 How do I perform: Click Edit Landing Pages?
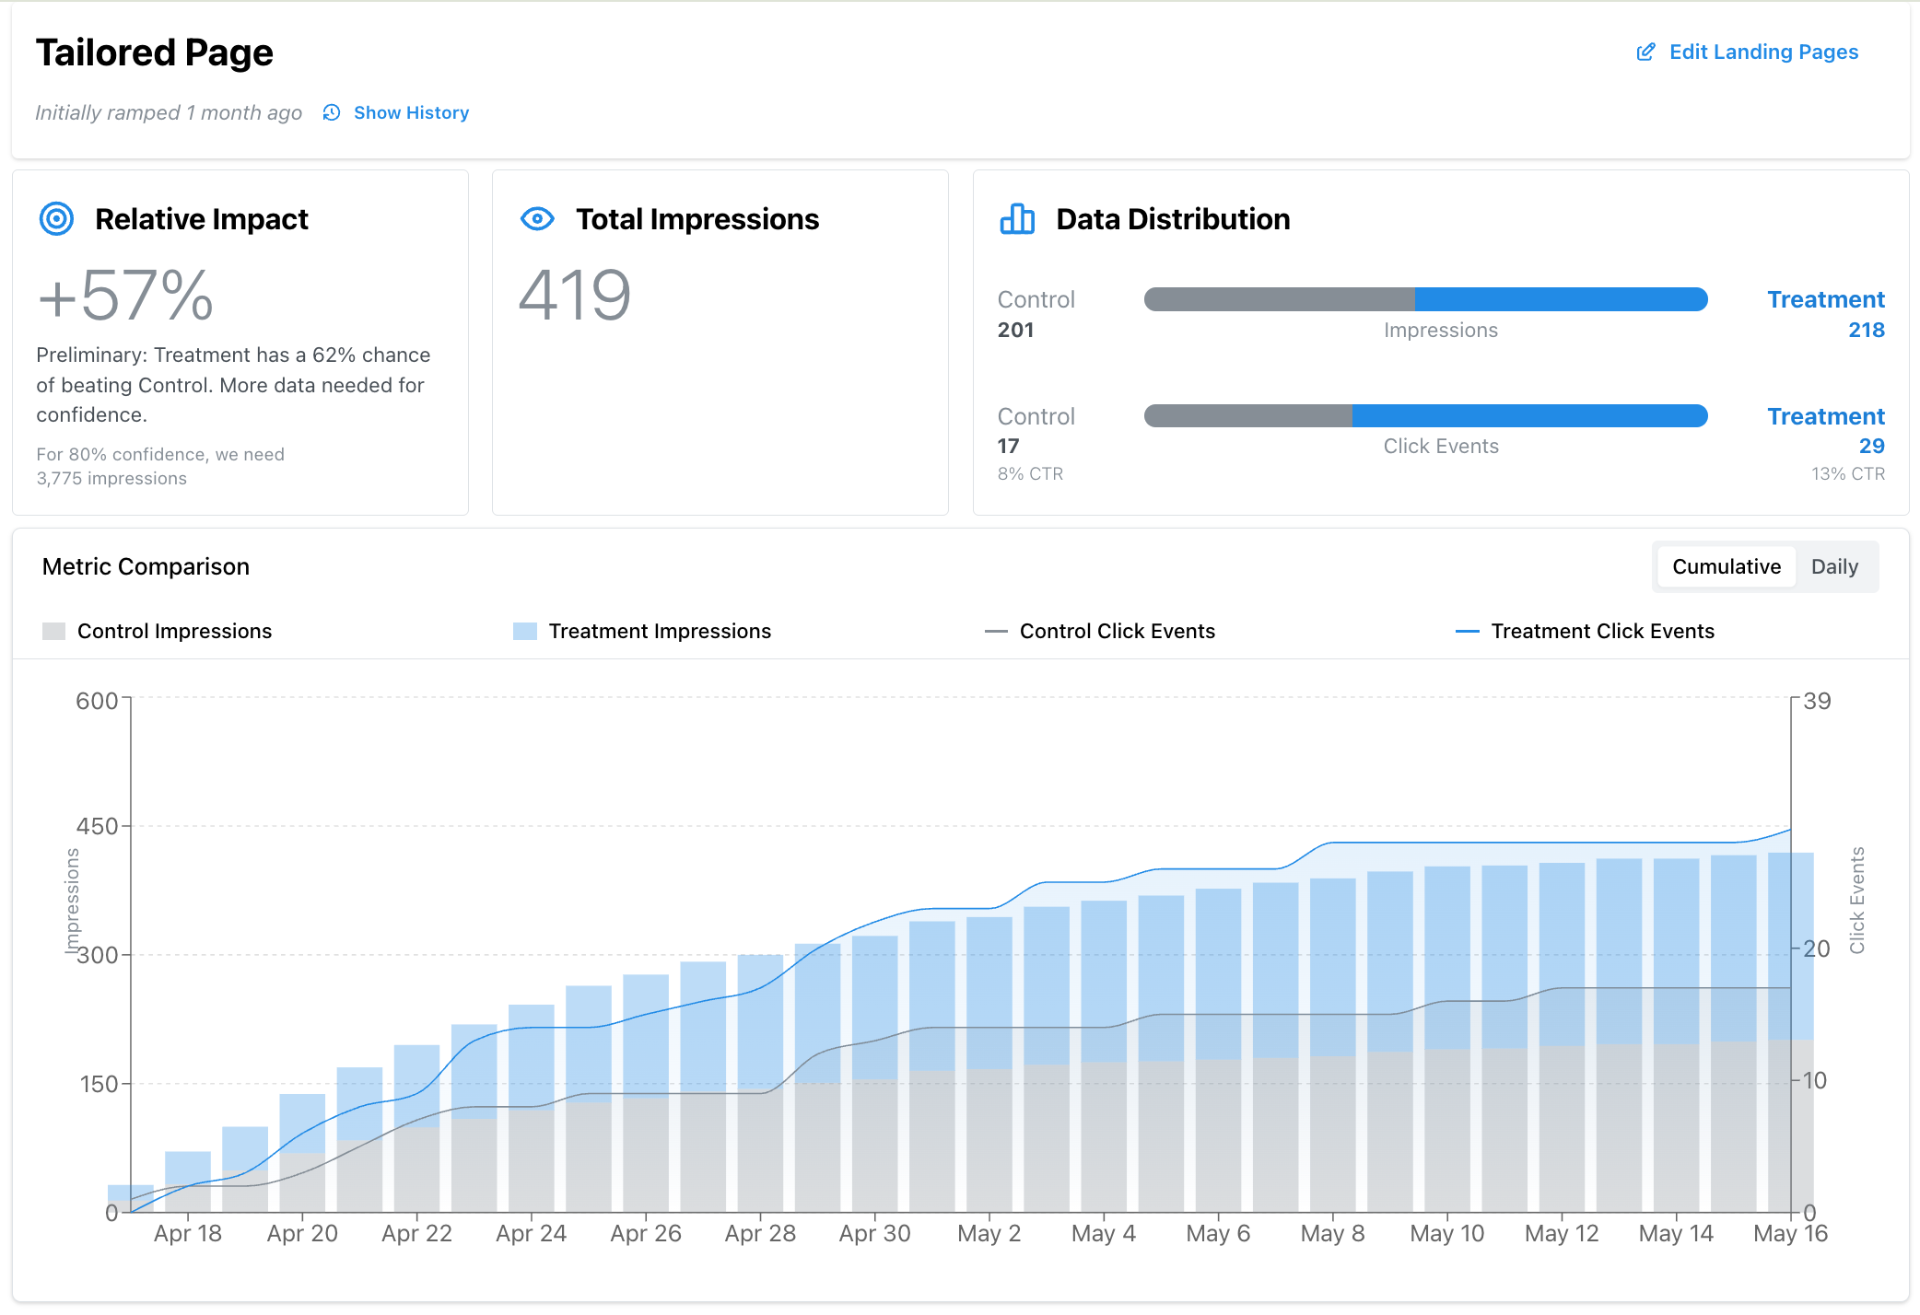pyautogui.click(x=1763, y=52)
